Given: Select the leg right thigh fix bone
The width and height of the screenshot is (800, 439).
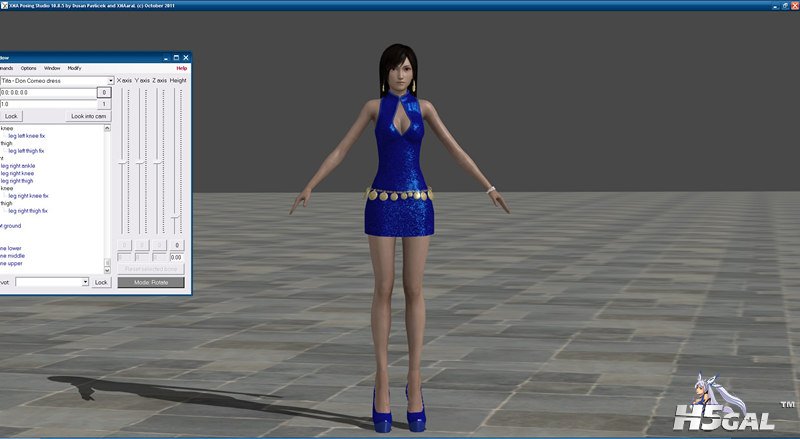Looking at the screenshot, I should click(28, 211).
